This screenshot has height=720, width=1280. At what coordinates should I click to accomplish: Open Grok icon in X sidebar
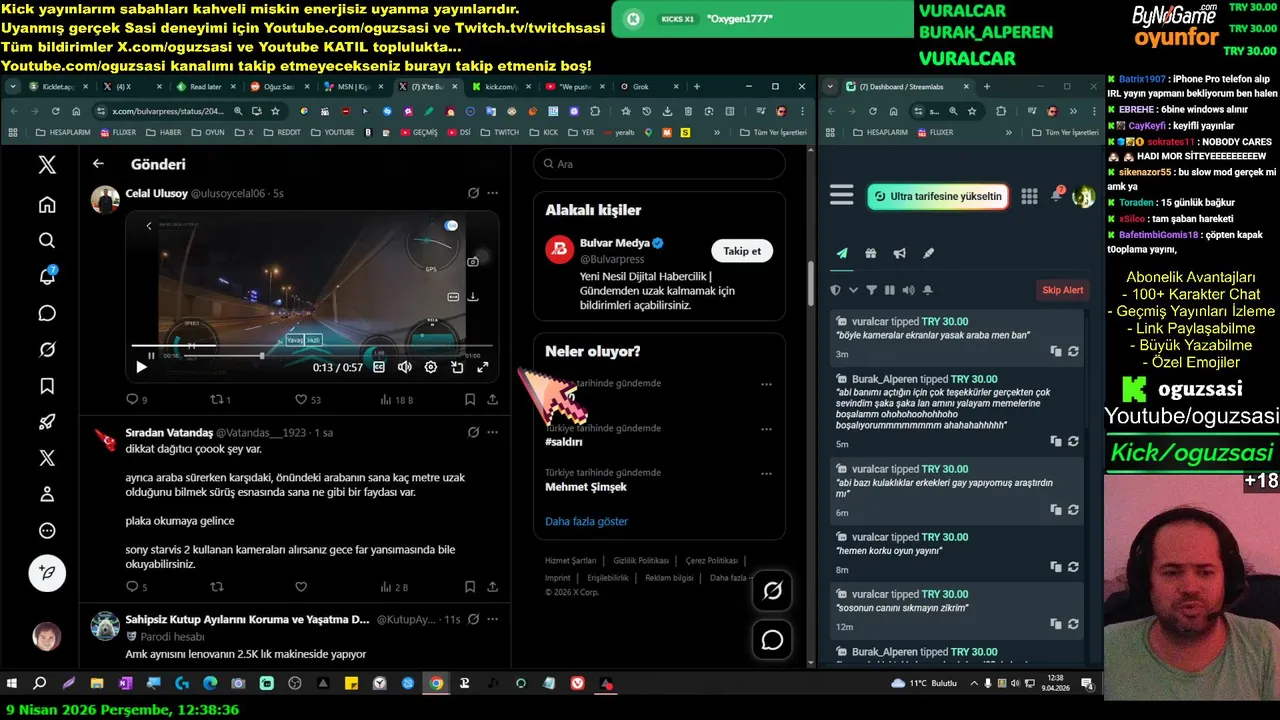[47, 350]
